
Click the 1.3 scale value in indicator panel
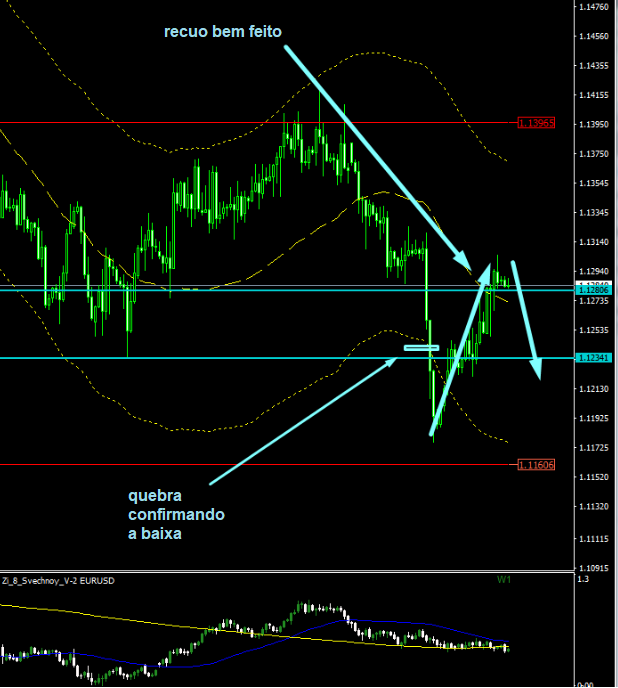coord(584,581)
